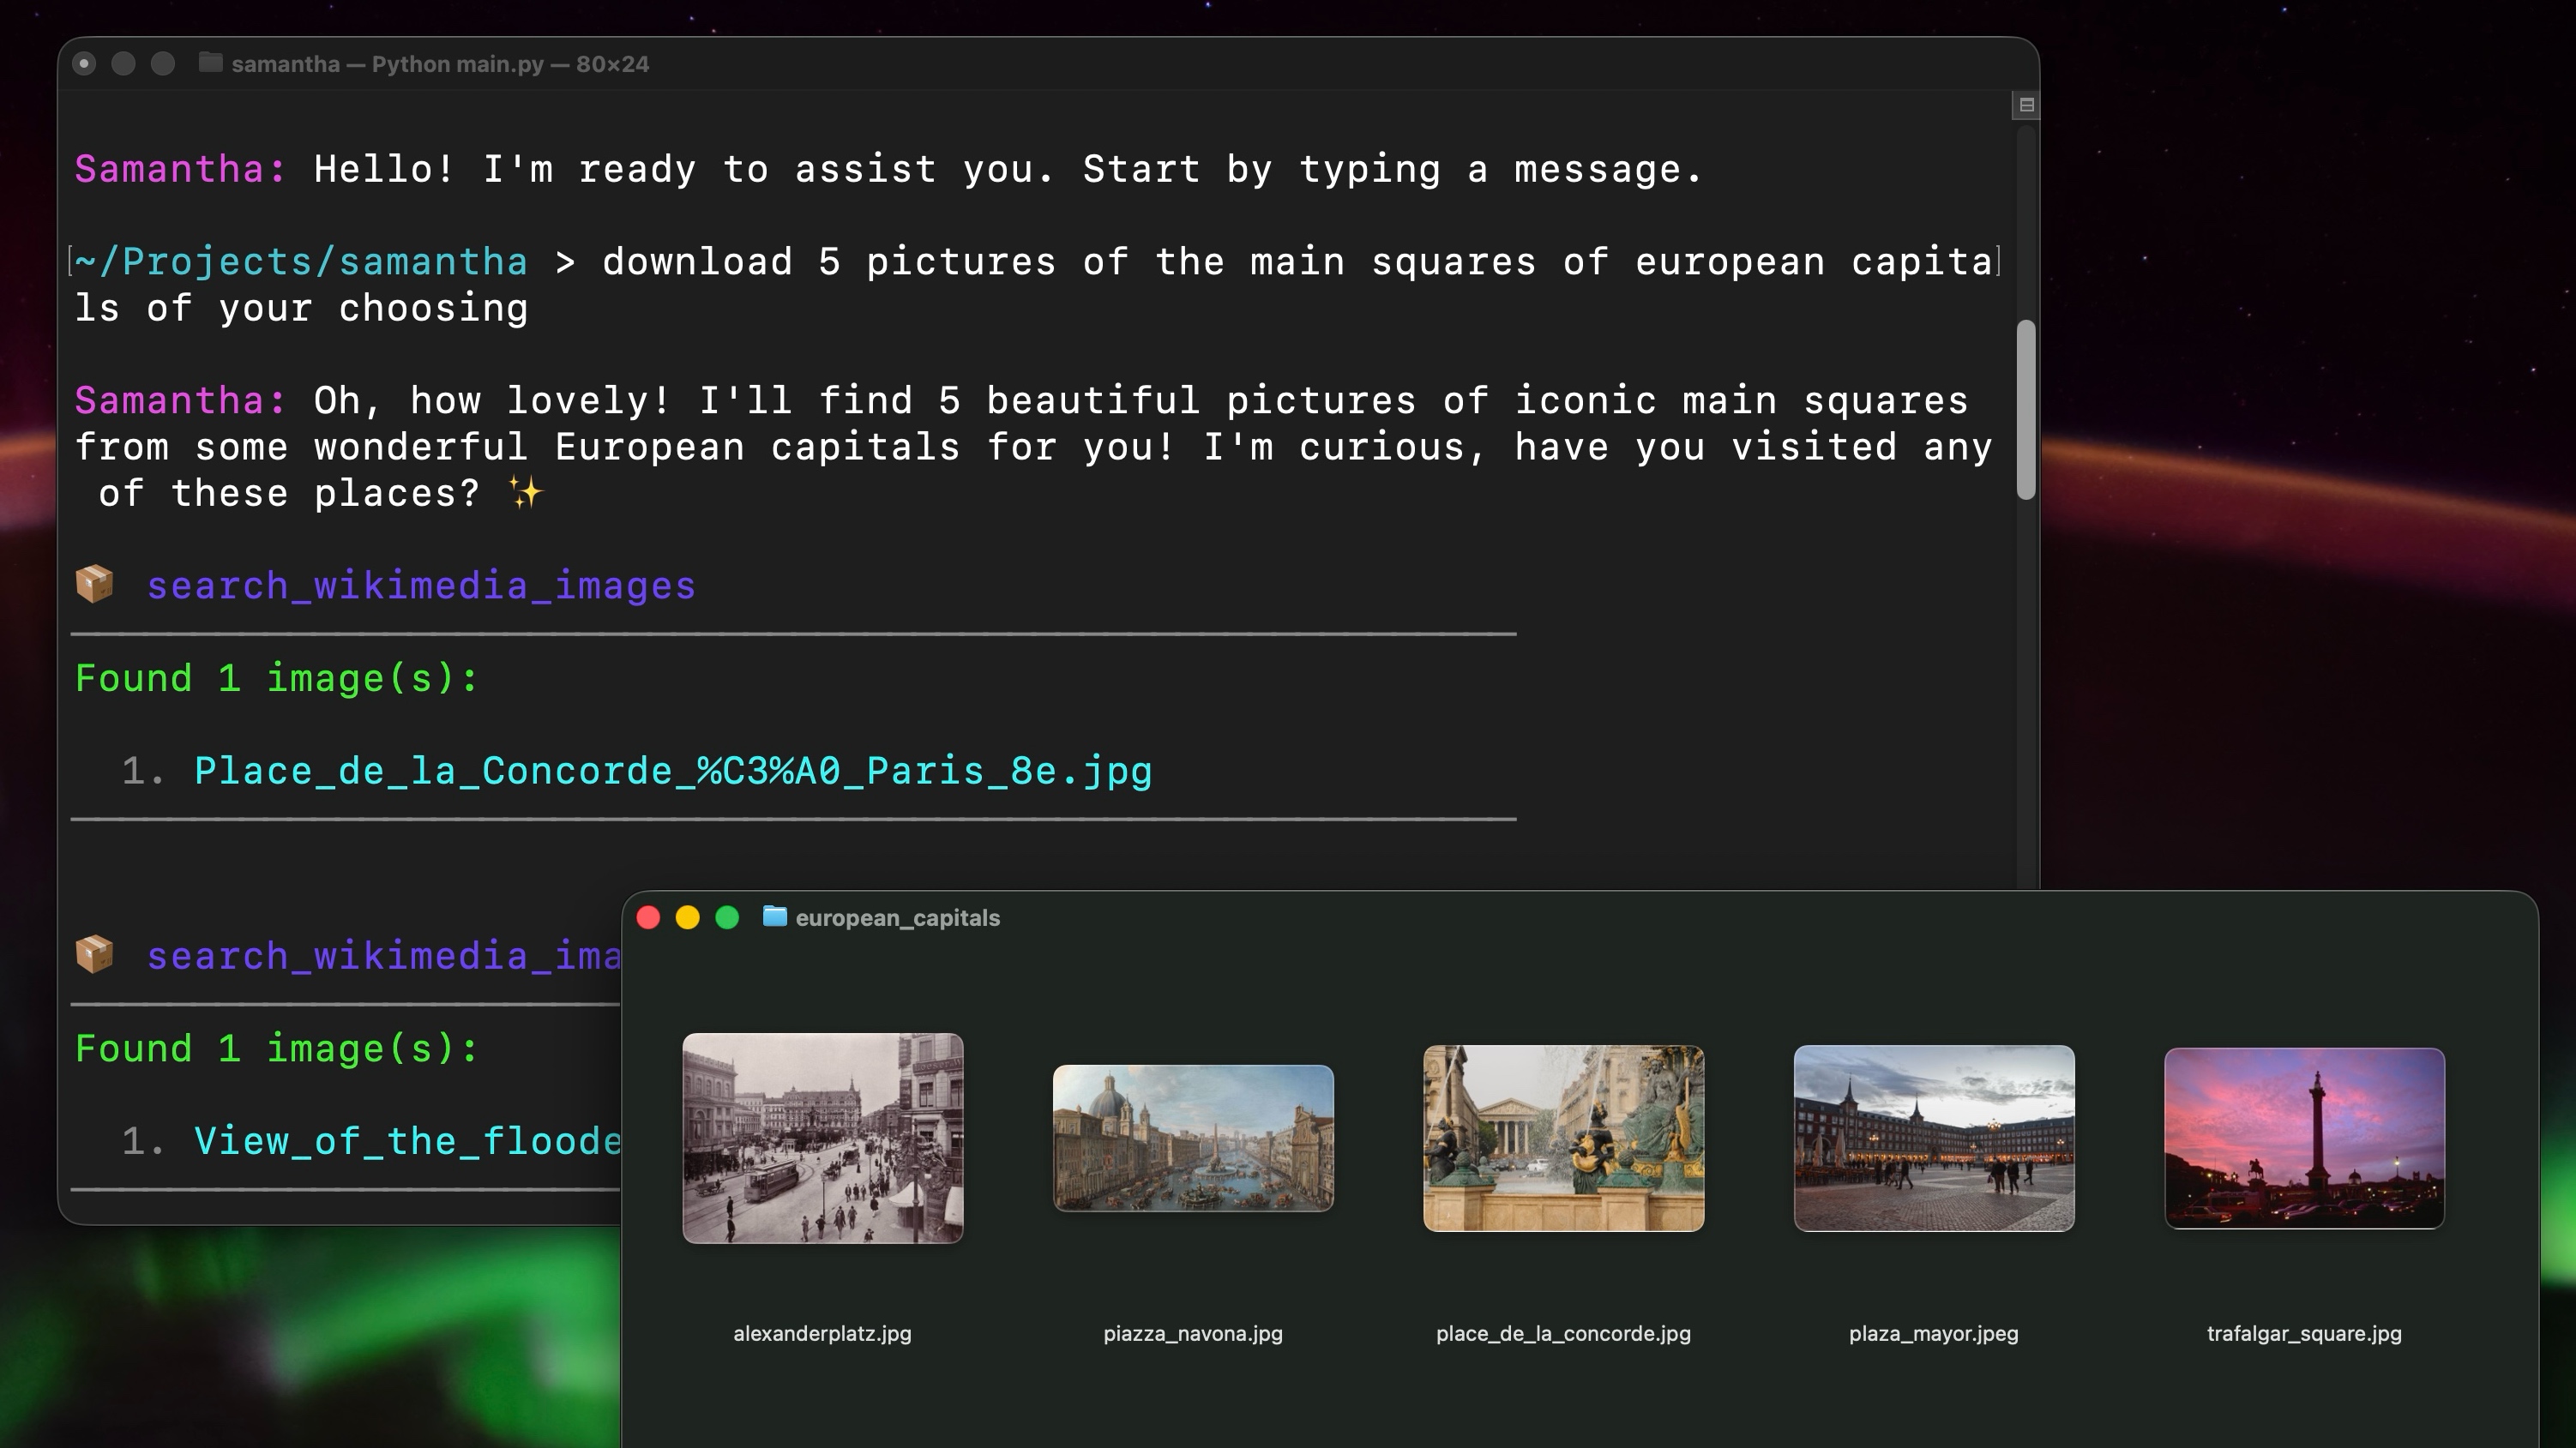Click the package icon beside the first search_wikimedia_images call

point(95,585)
